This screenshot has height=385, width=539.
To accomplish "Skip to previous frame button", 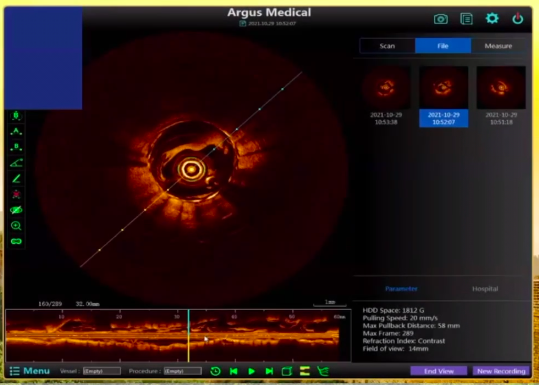I will click(233, 371).
